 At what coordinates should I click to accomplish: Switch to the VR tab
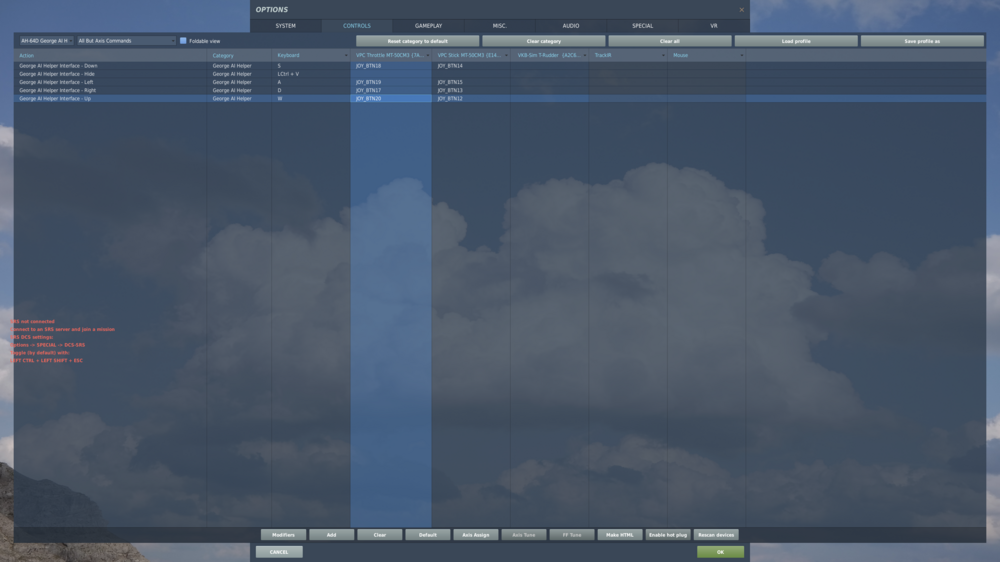pyautogui.click(x=714, y=26)
